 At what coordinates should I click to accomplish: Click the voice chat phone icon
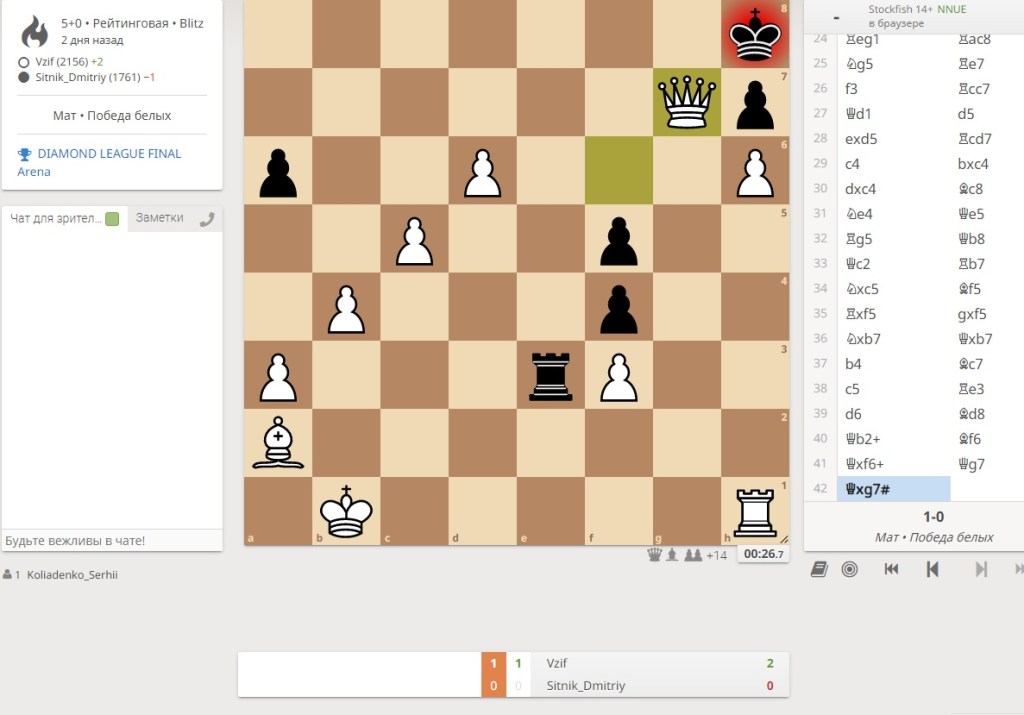(x=207, y=219)
